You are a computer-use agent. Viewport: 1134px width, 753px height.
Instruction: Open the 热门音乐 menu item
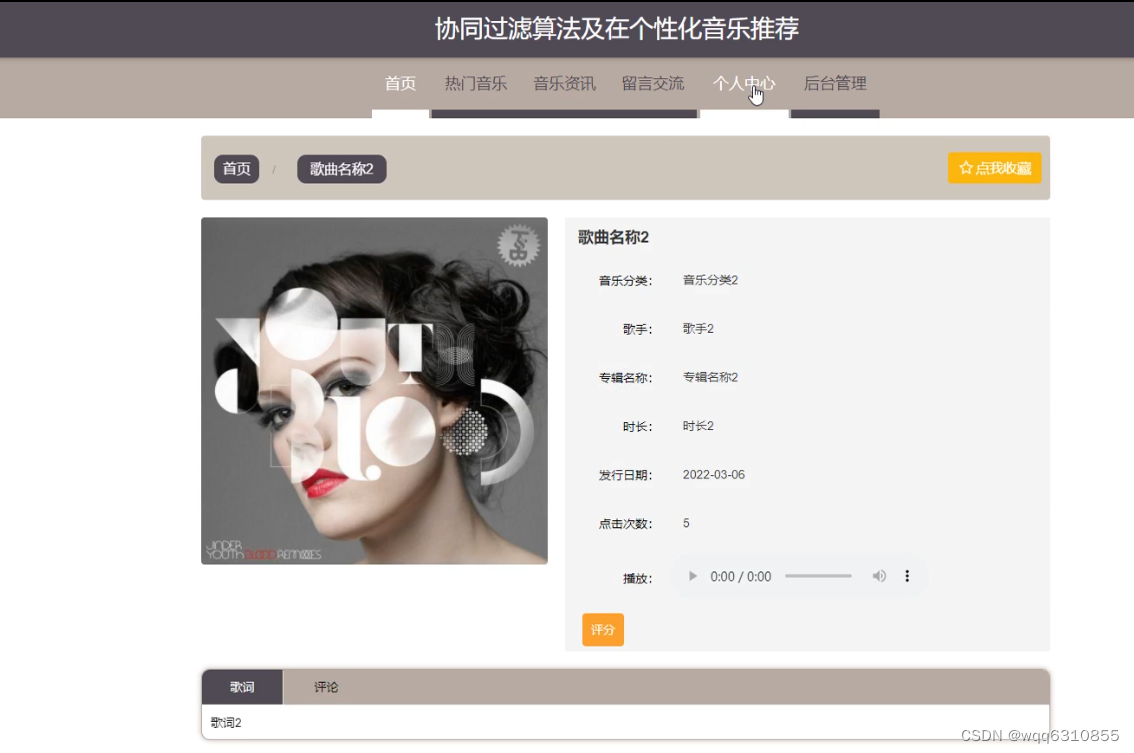click(x=476, y=84)
